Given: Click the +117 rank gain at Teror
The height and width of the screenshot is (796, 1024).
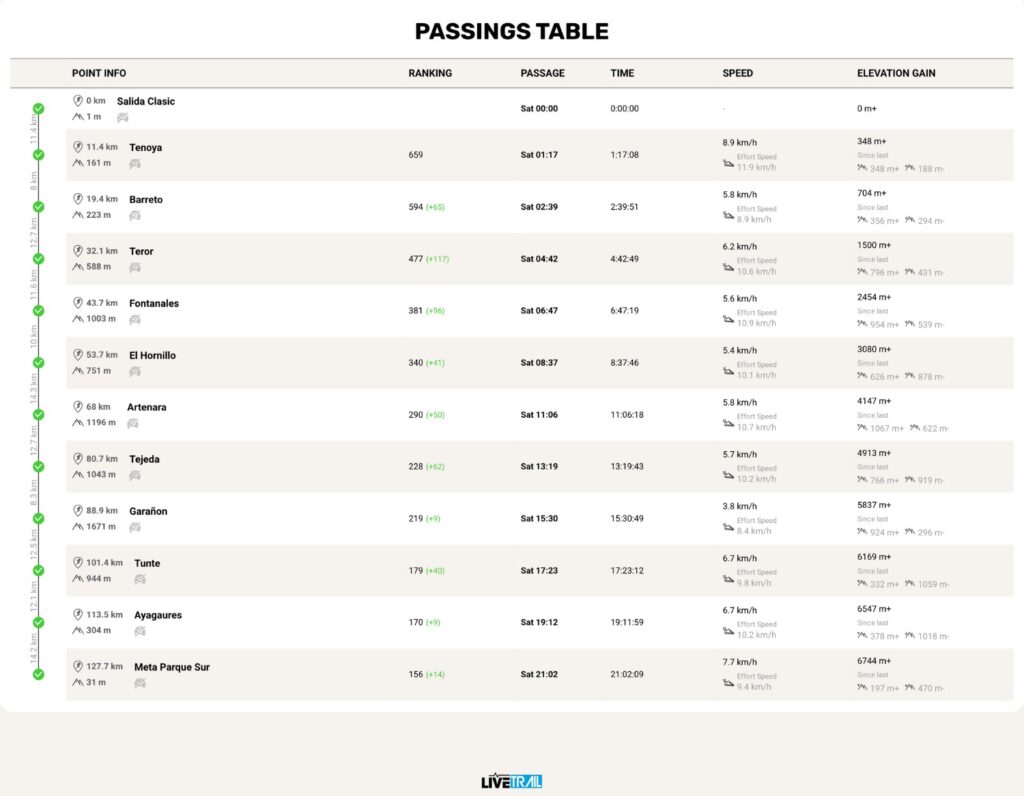Looking at the screenshot, I should click(438, 259).
